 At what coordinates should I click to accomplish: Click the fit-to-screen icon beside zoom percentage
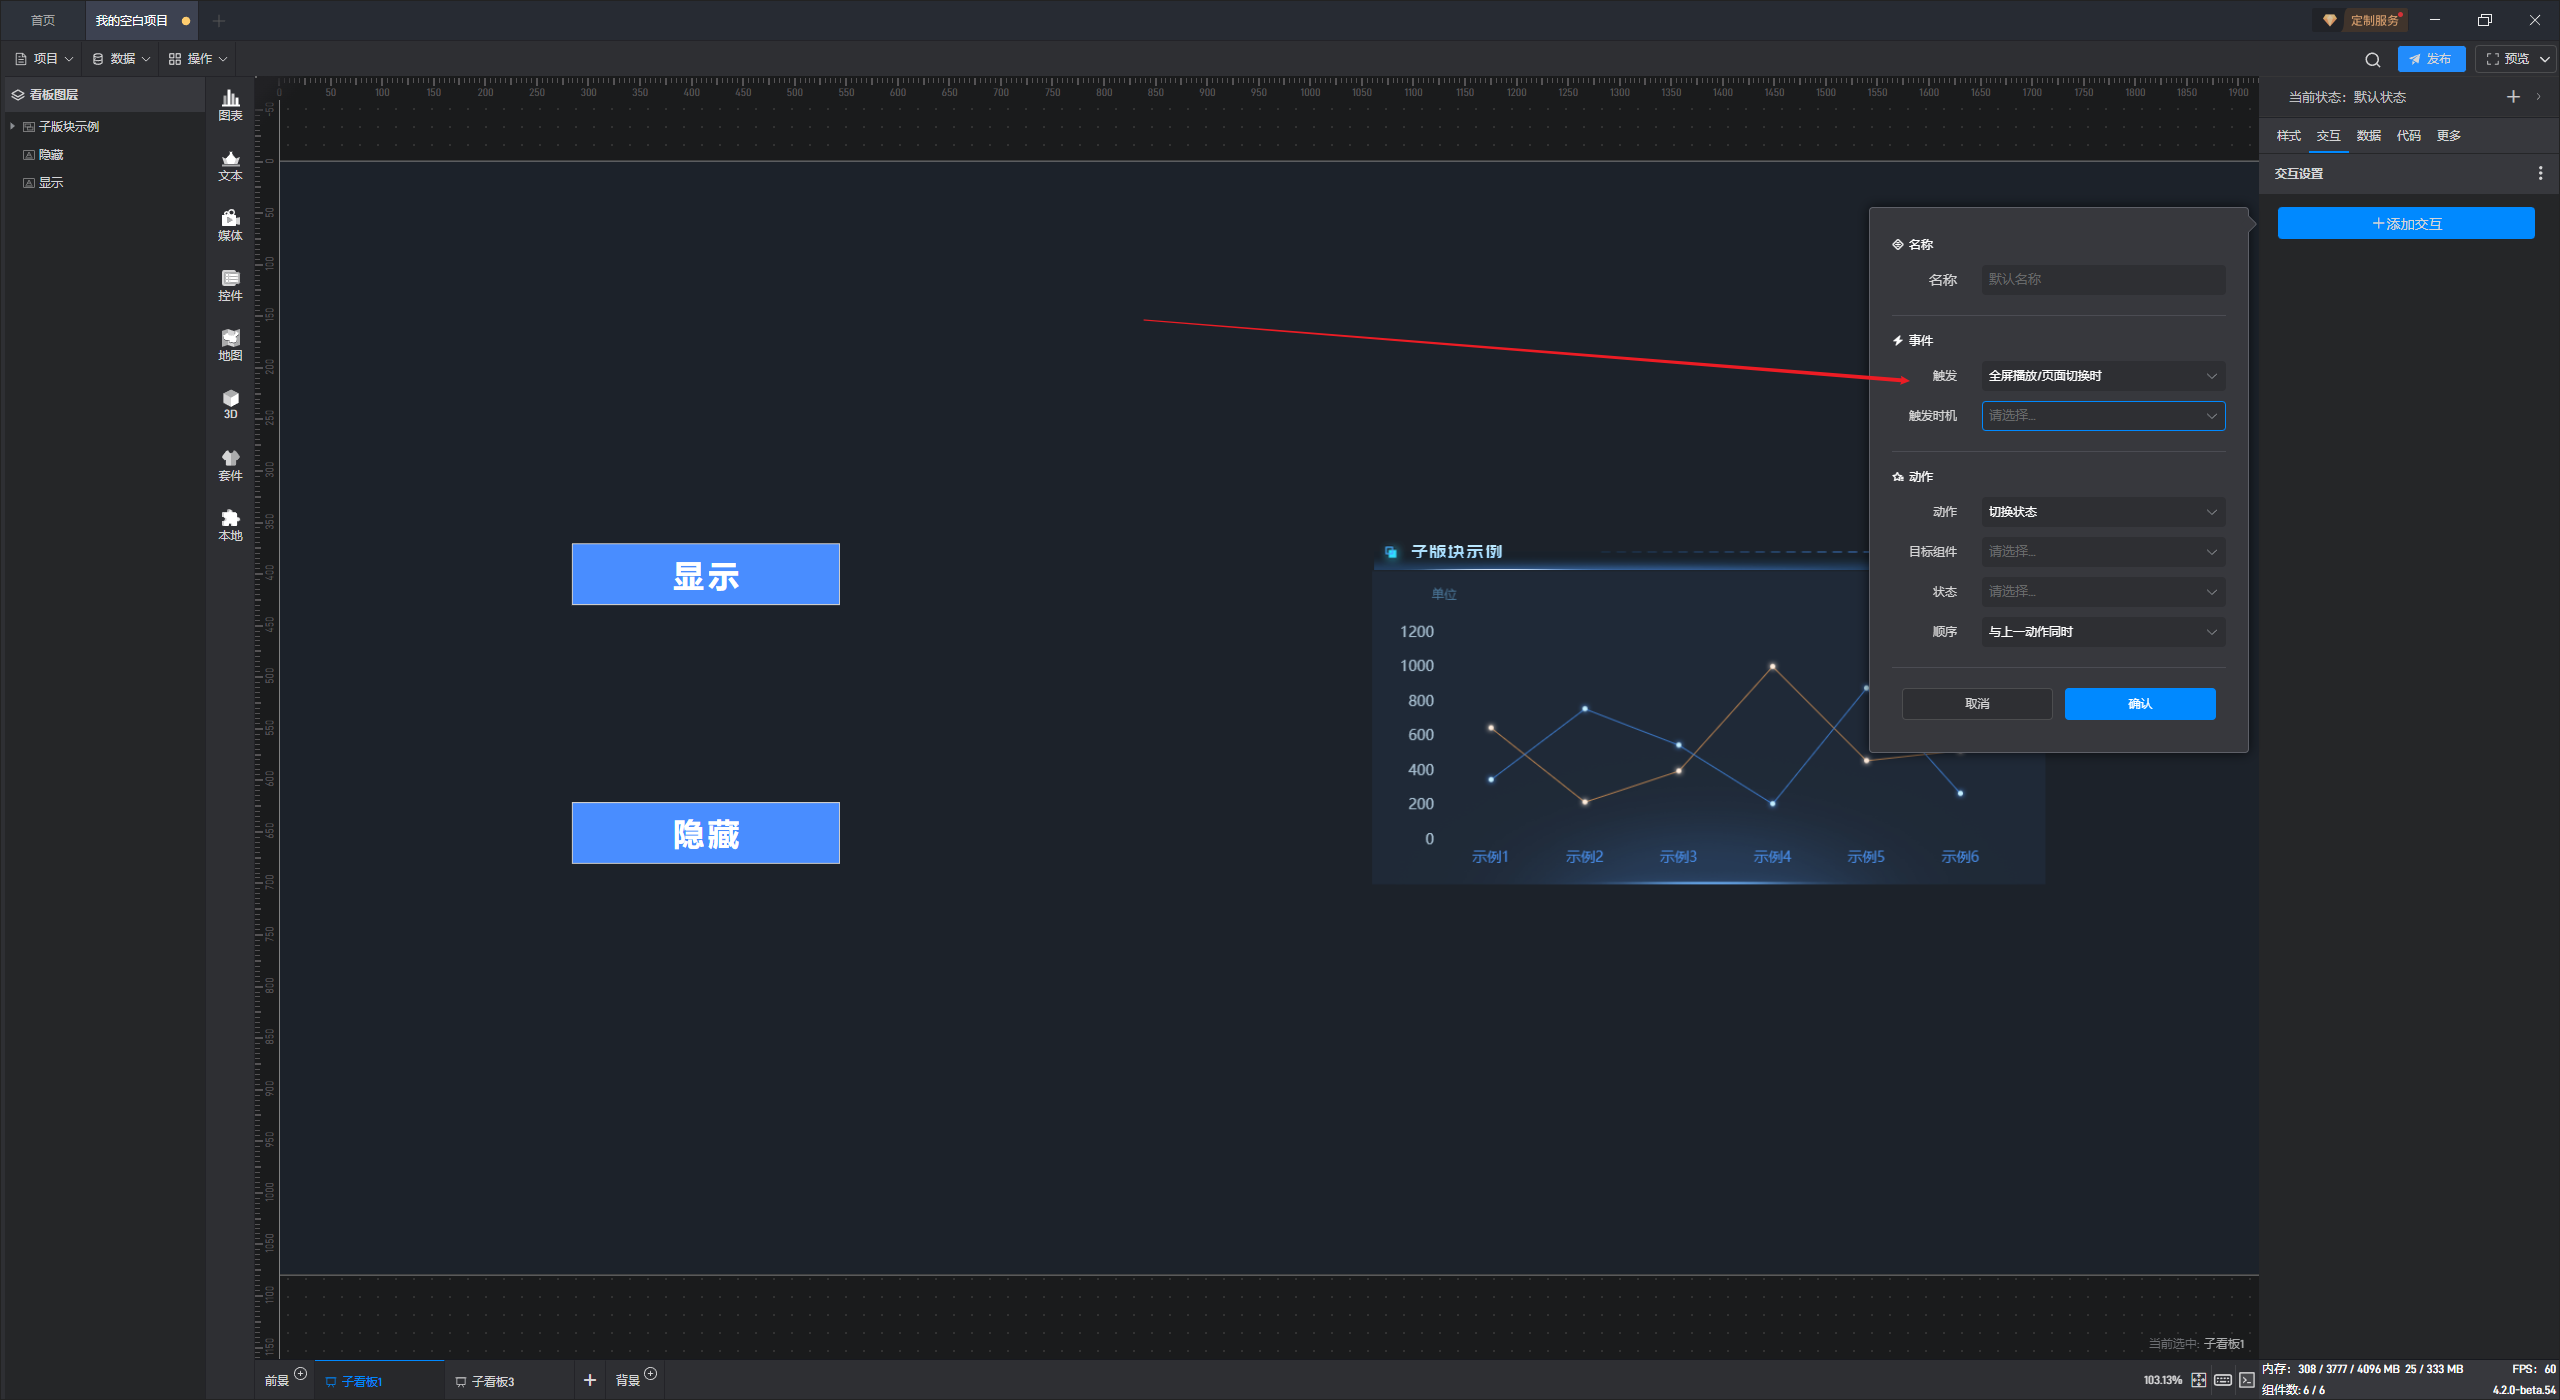(x=2199, y=1380)
